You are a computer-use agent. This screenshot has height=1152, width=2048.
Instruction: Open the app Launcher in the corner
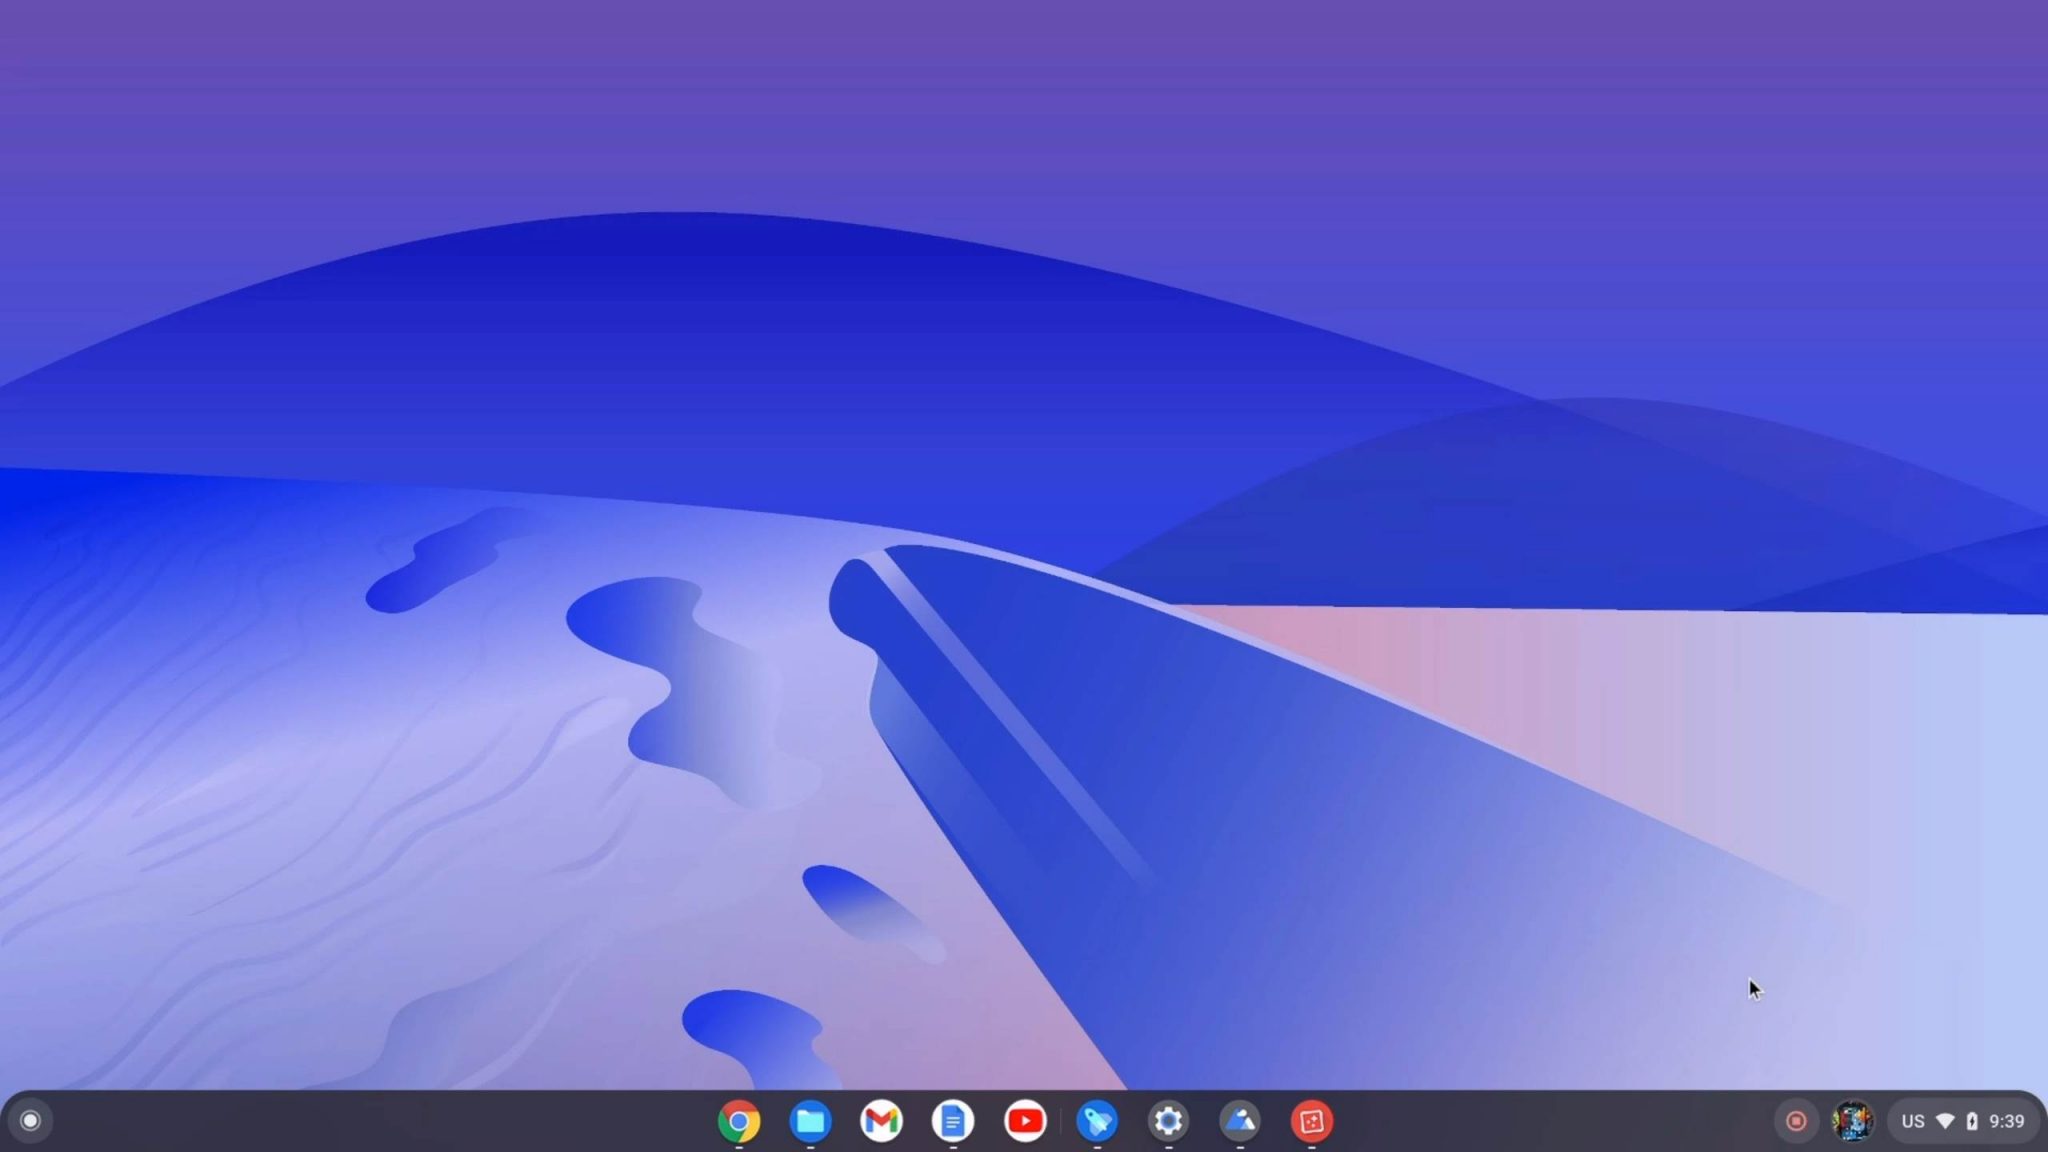click(x=30, y=1120)
